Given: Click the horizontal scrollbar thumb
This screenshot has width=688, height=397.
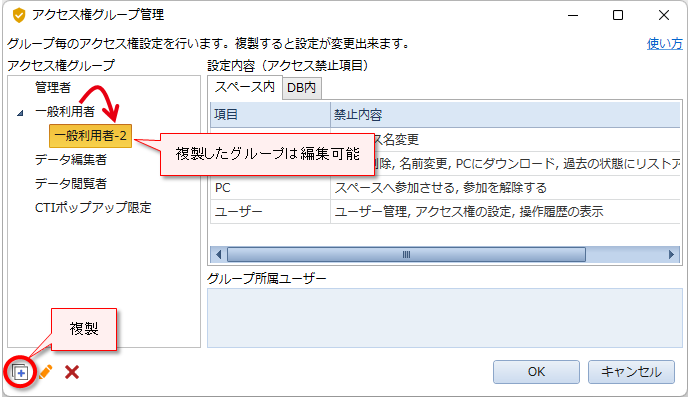Looking at the screenshot, I should 406,254.
